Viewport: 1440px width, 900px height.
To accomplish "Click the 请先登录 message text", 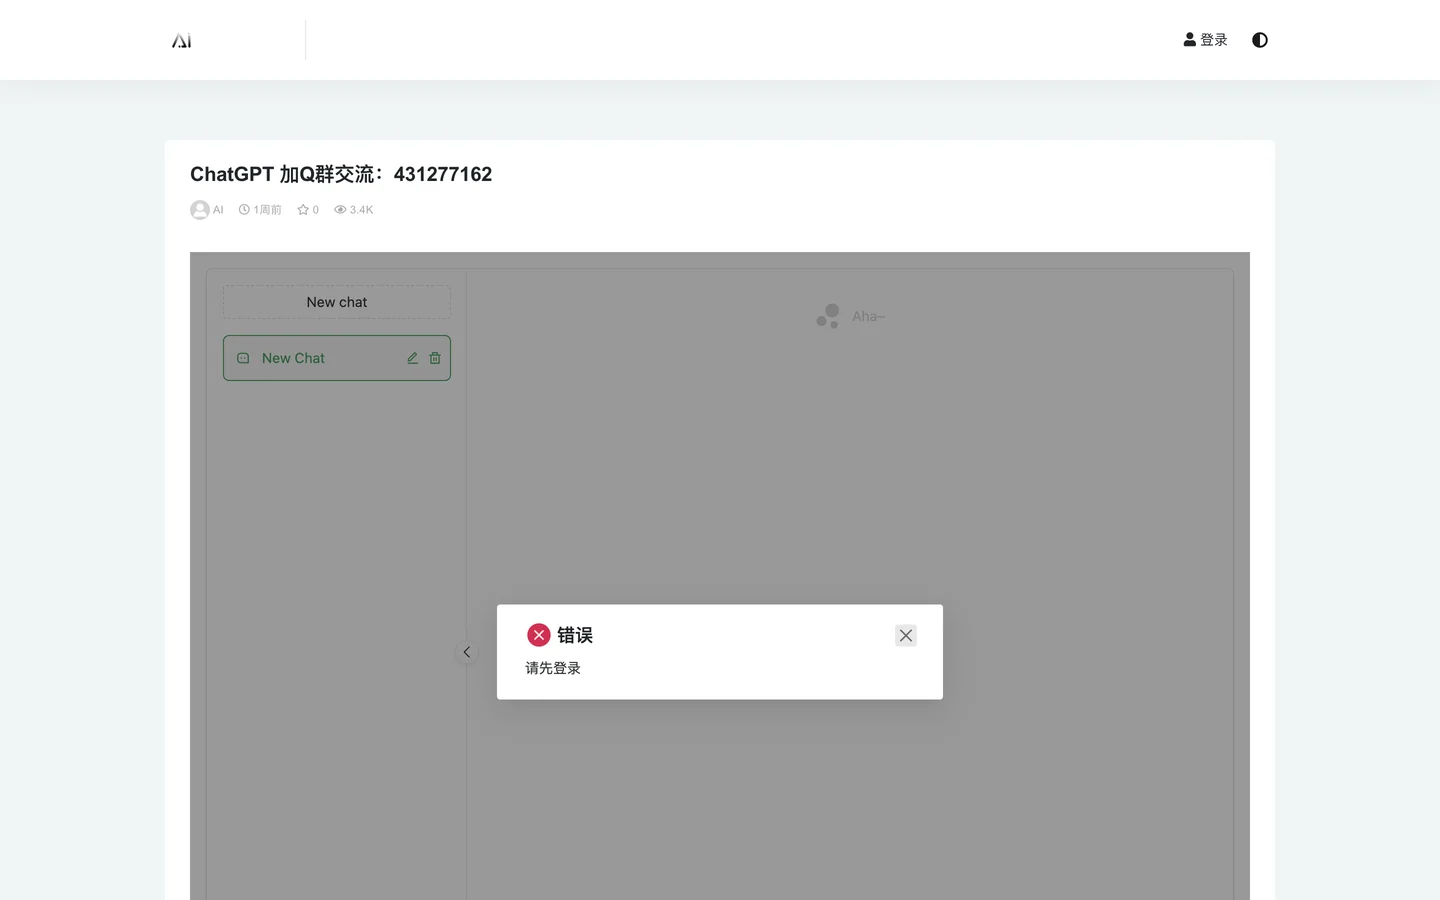I will point(553,668).
